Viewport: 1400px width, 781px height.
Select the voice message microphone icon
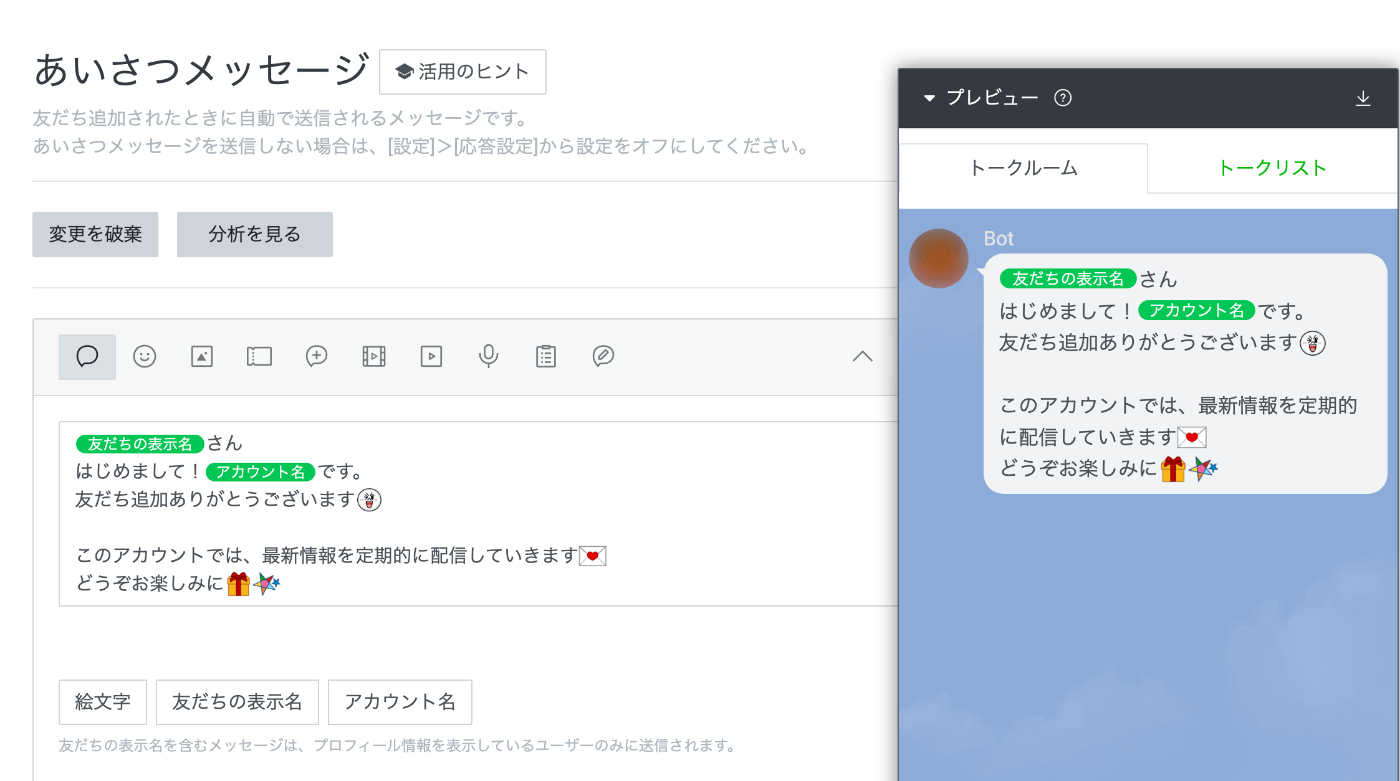click(488, 356)
